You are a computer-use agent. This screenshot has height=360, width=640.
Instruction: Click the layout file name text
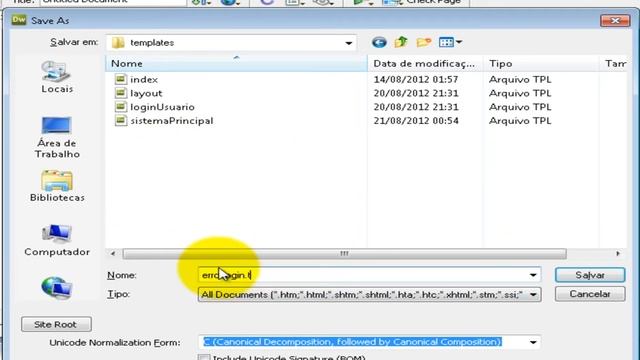(146, 93)
